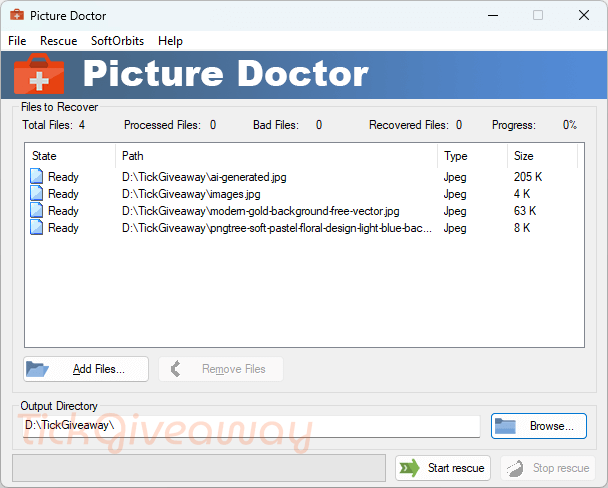
Task: Open the Rescue menu
Action: click(x=59, y=41)
